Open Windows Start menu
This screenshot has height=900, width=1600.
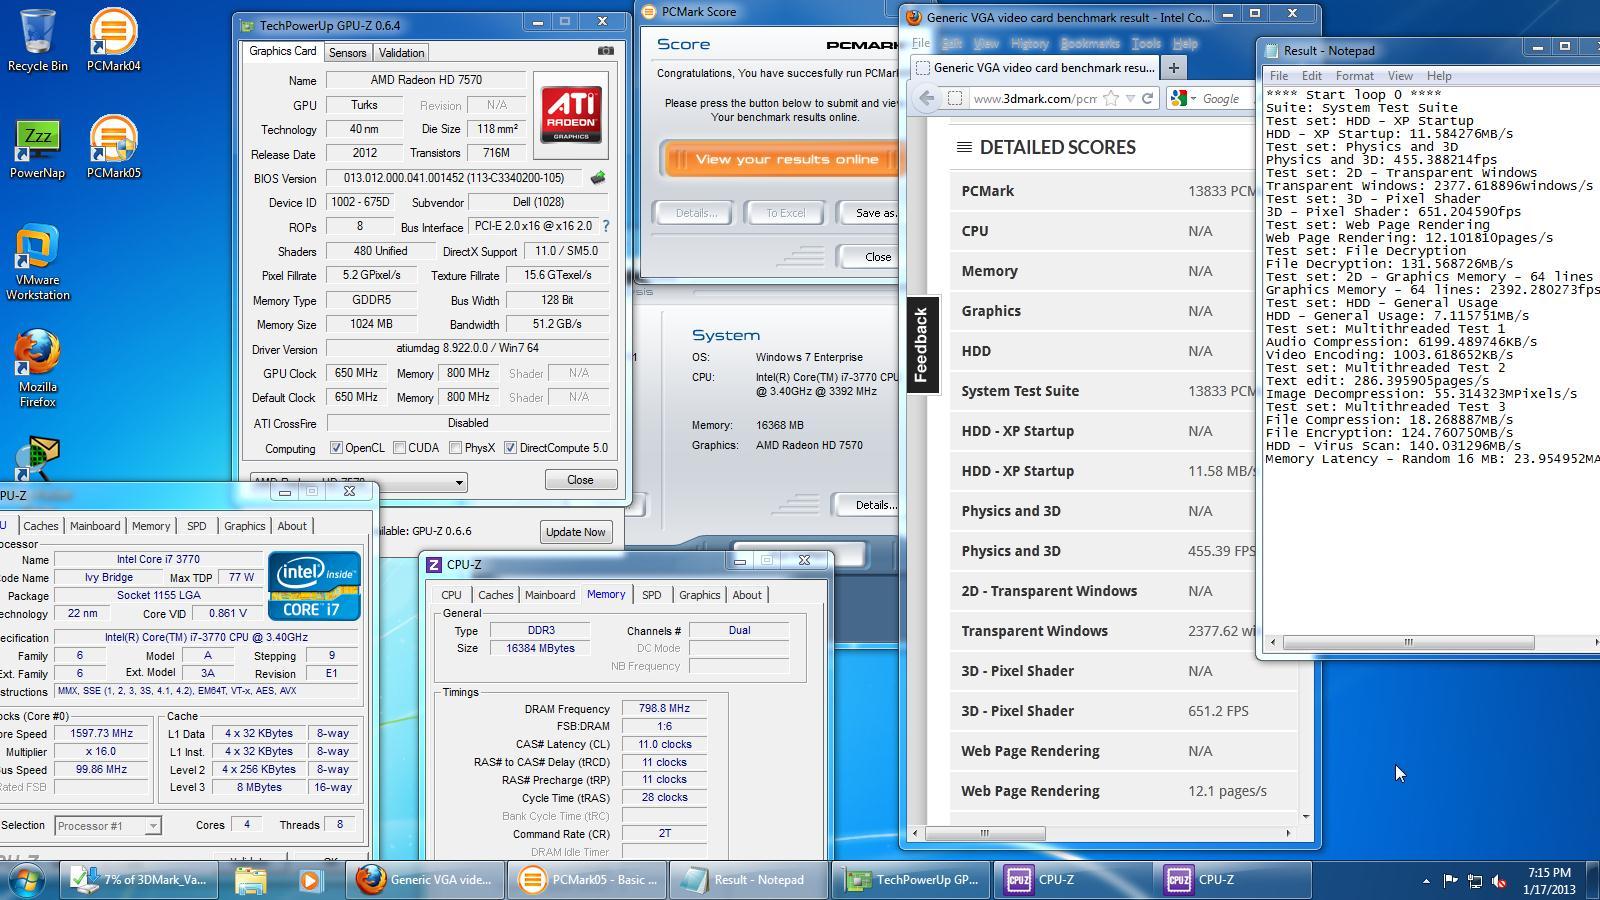pyautogui.click(x=27, y=880)
